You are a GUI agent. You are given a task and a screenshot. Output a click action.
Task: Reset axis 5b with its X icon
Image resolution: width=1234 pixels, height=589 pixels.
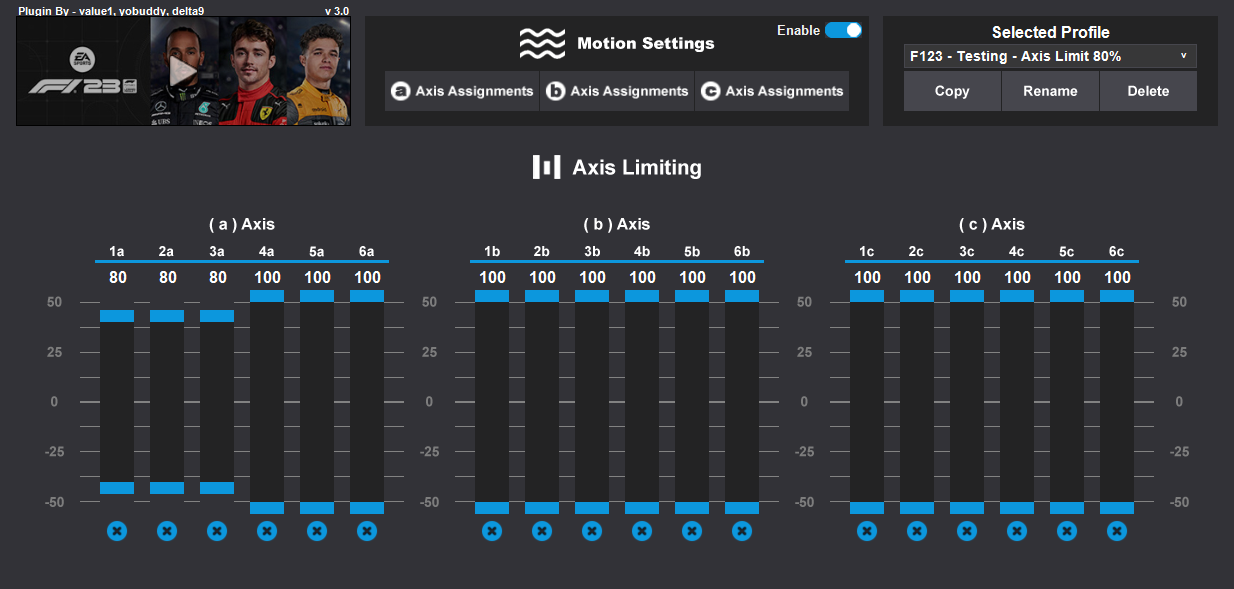[692, 531]
